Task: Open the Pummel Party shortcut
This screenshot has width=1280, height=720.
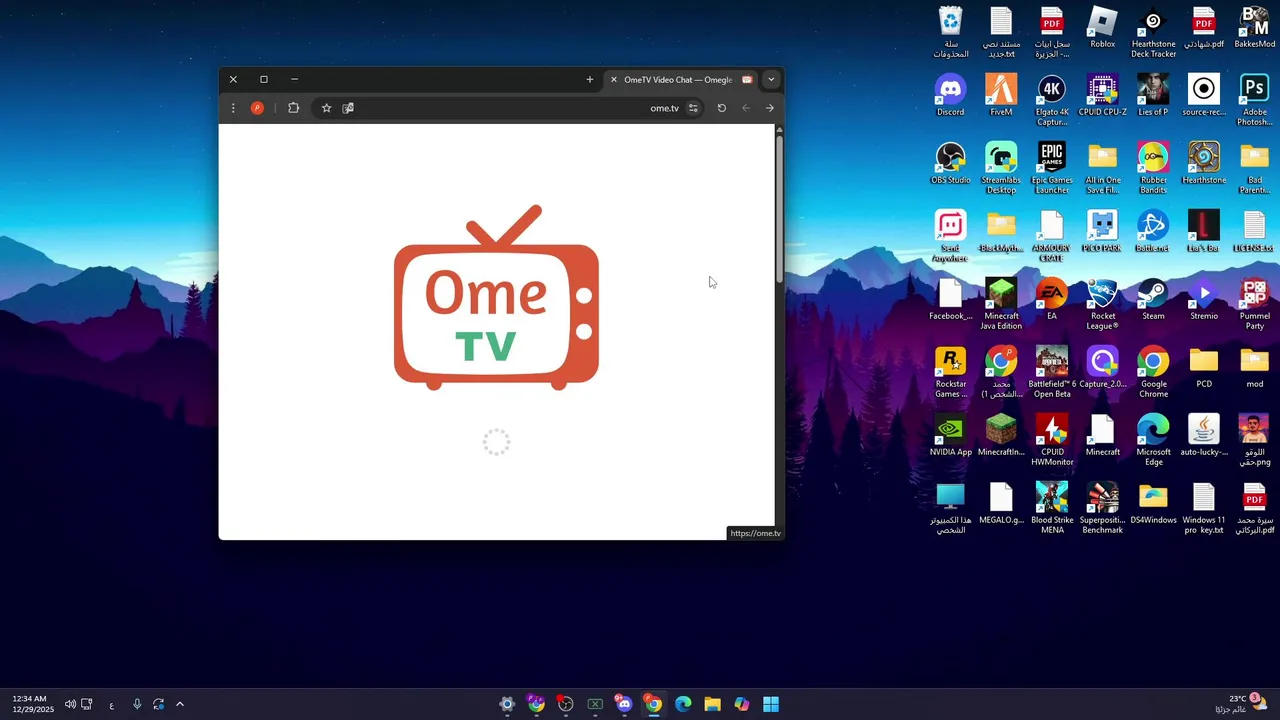Action: tap(1254, 304)
